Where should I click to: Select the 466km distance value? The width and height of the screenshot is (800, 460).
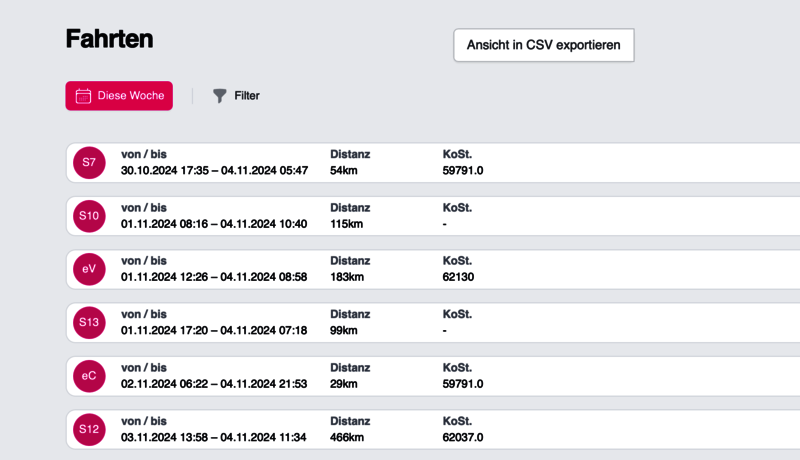(x=346, y=437)
